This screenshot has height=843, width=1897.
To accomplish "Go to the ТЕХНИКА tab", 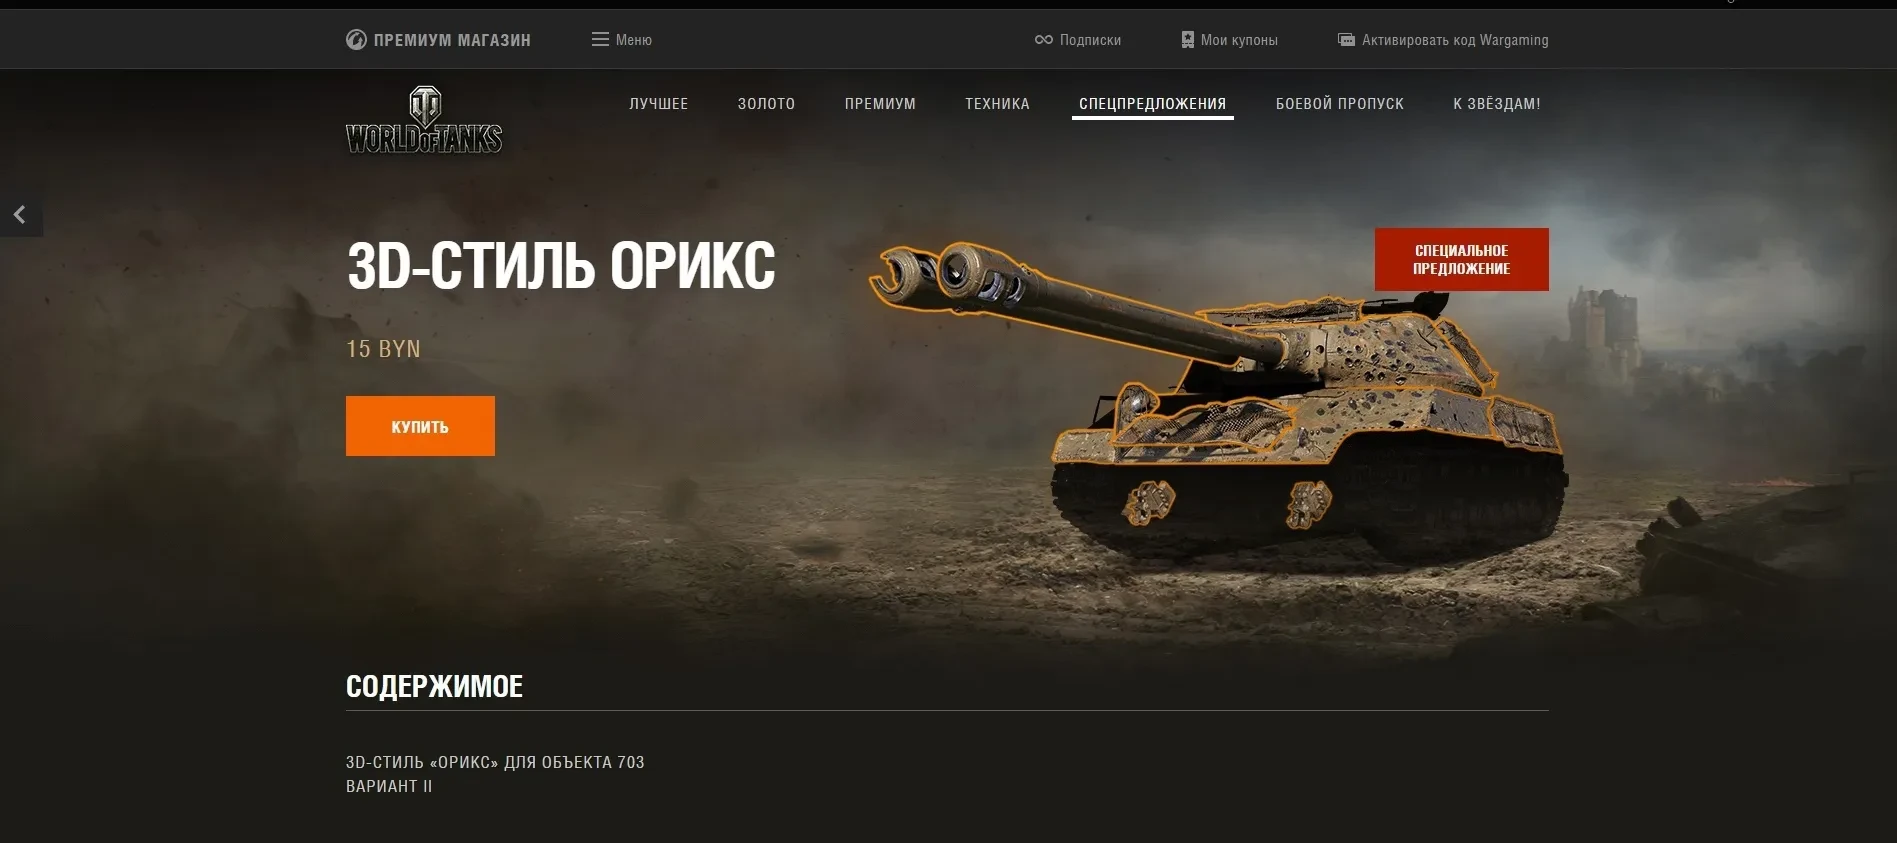I will pos(997,104).
